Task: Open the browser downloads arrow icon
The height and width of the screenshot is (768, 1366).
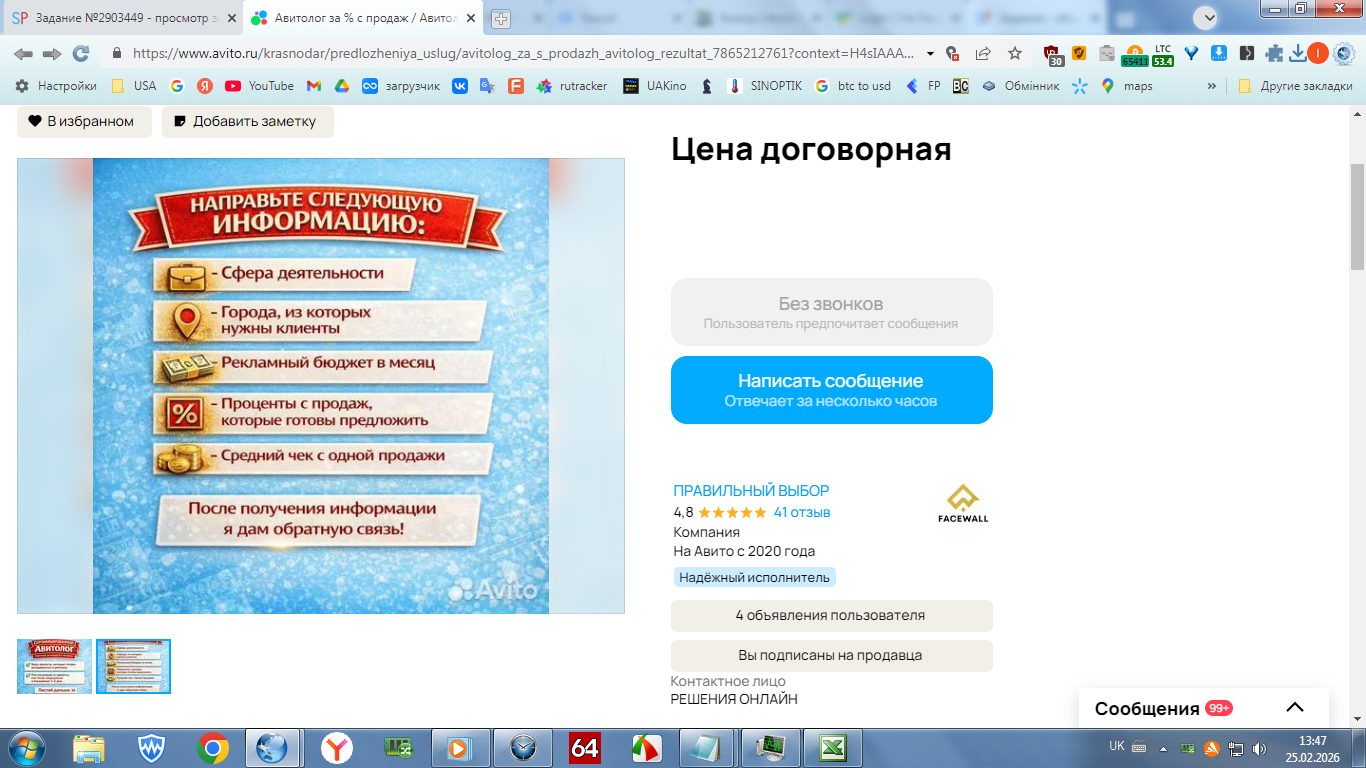Action: pos(1298,54)
